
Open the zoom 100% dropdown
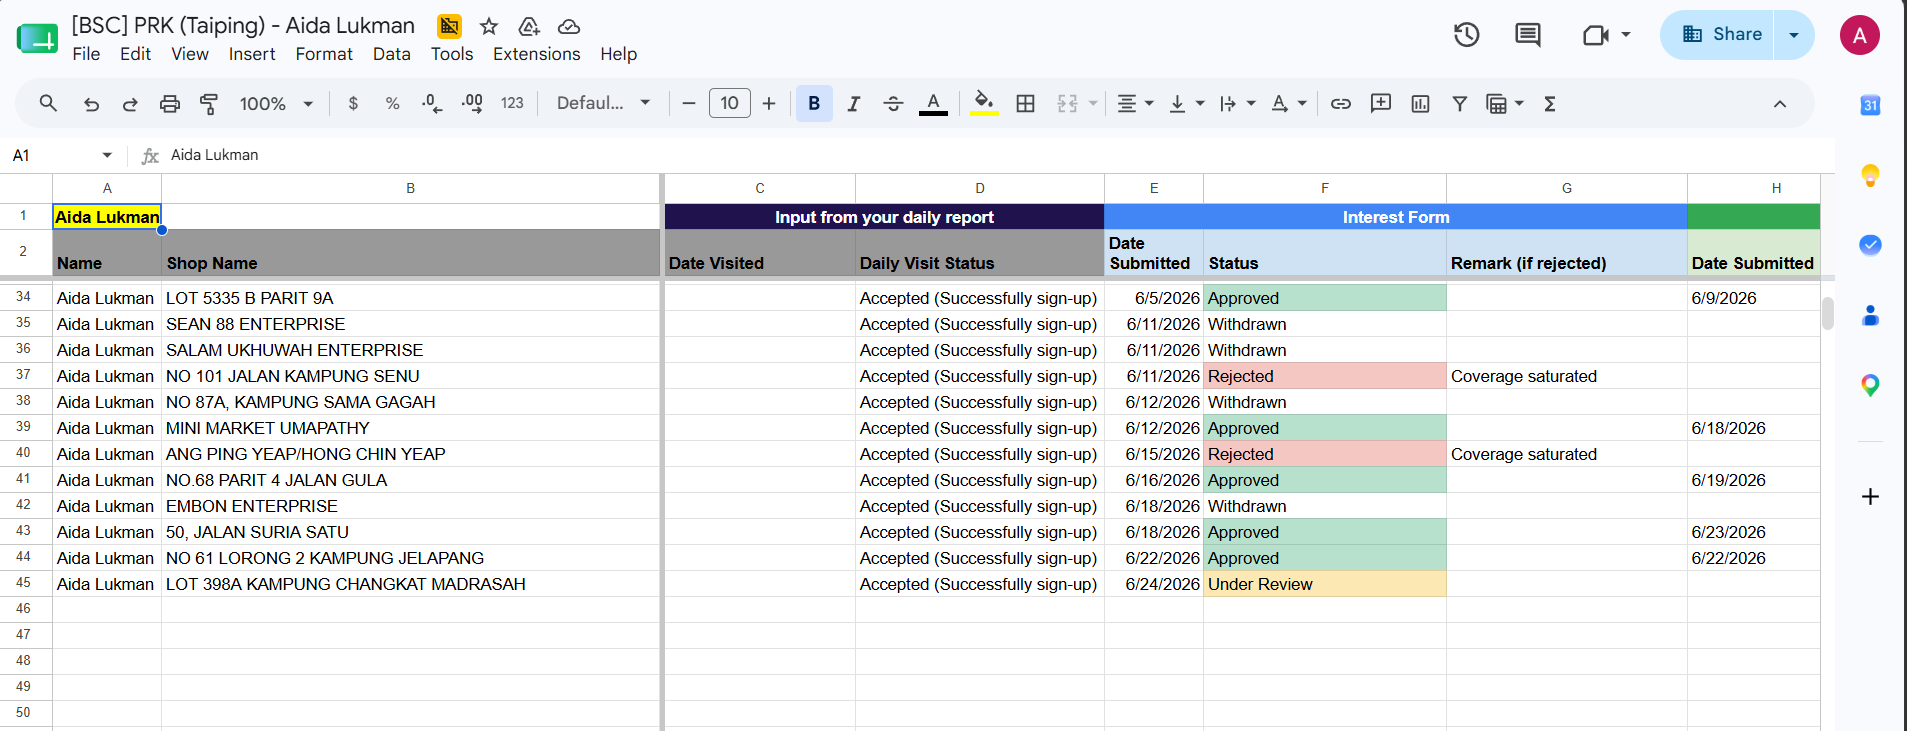[x=276, y=103]
